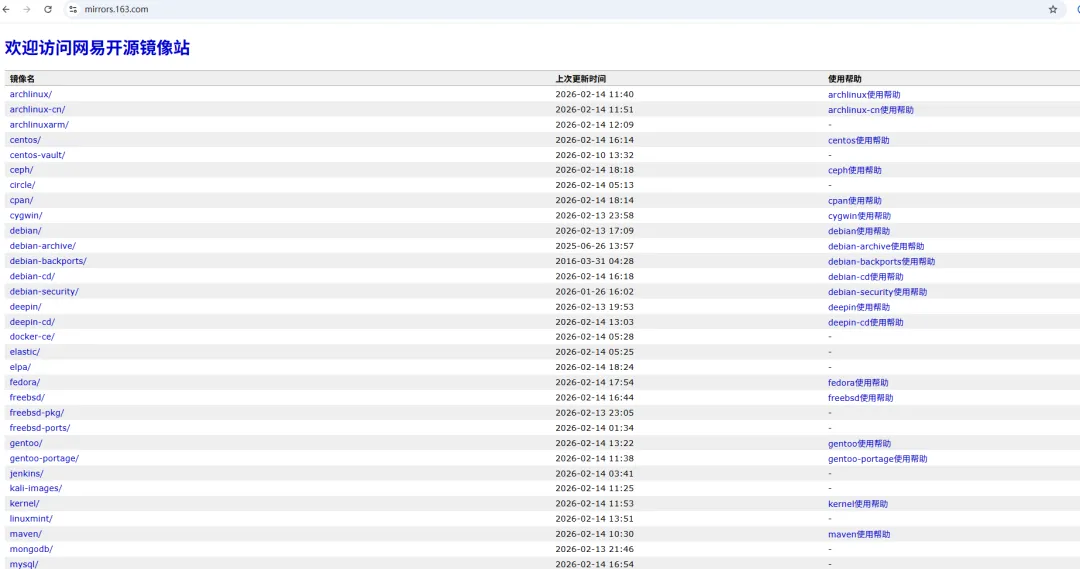This screenshot has height=569, width=1080.
Task: Open gentoo-portage使用帮助 help link
Action: click(x=878, y=458)
